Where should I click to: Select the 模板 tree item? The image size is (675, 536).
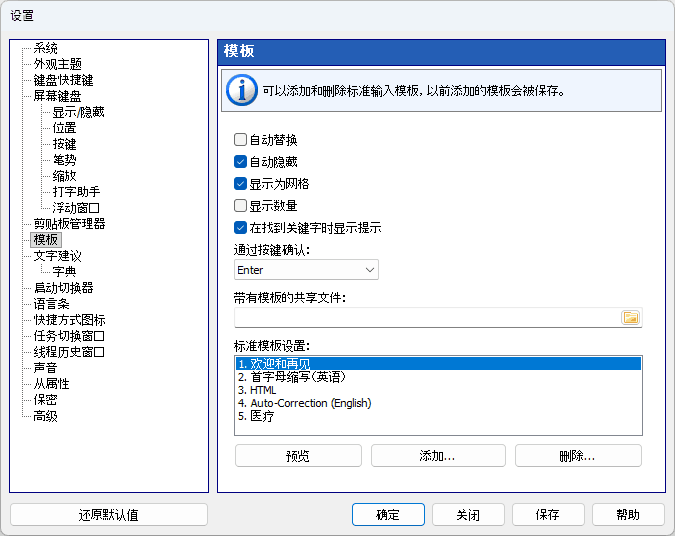(x=46, y=240)
